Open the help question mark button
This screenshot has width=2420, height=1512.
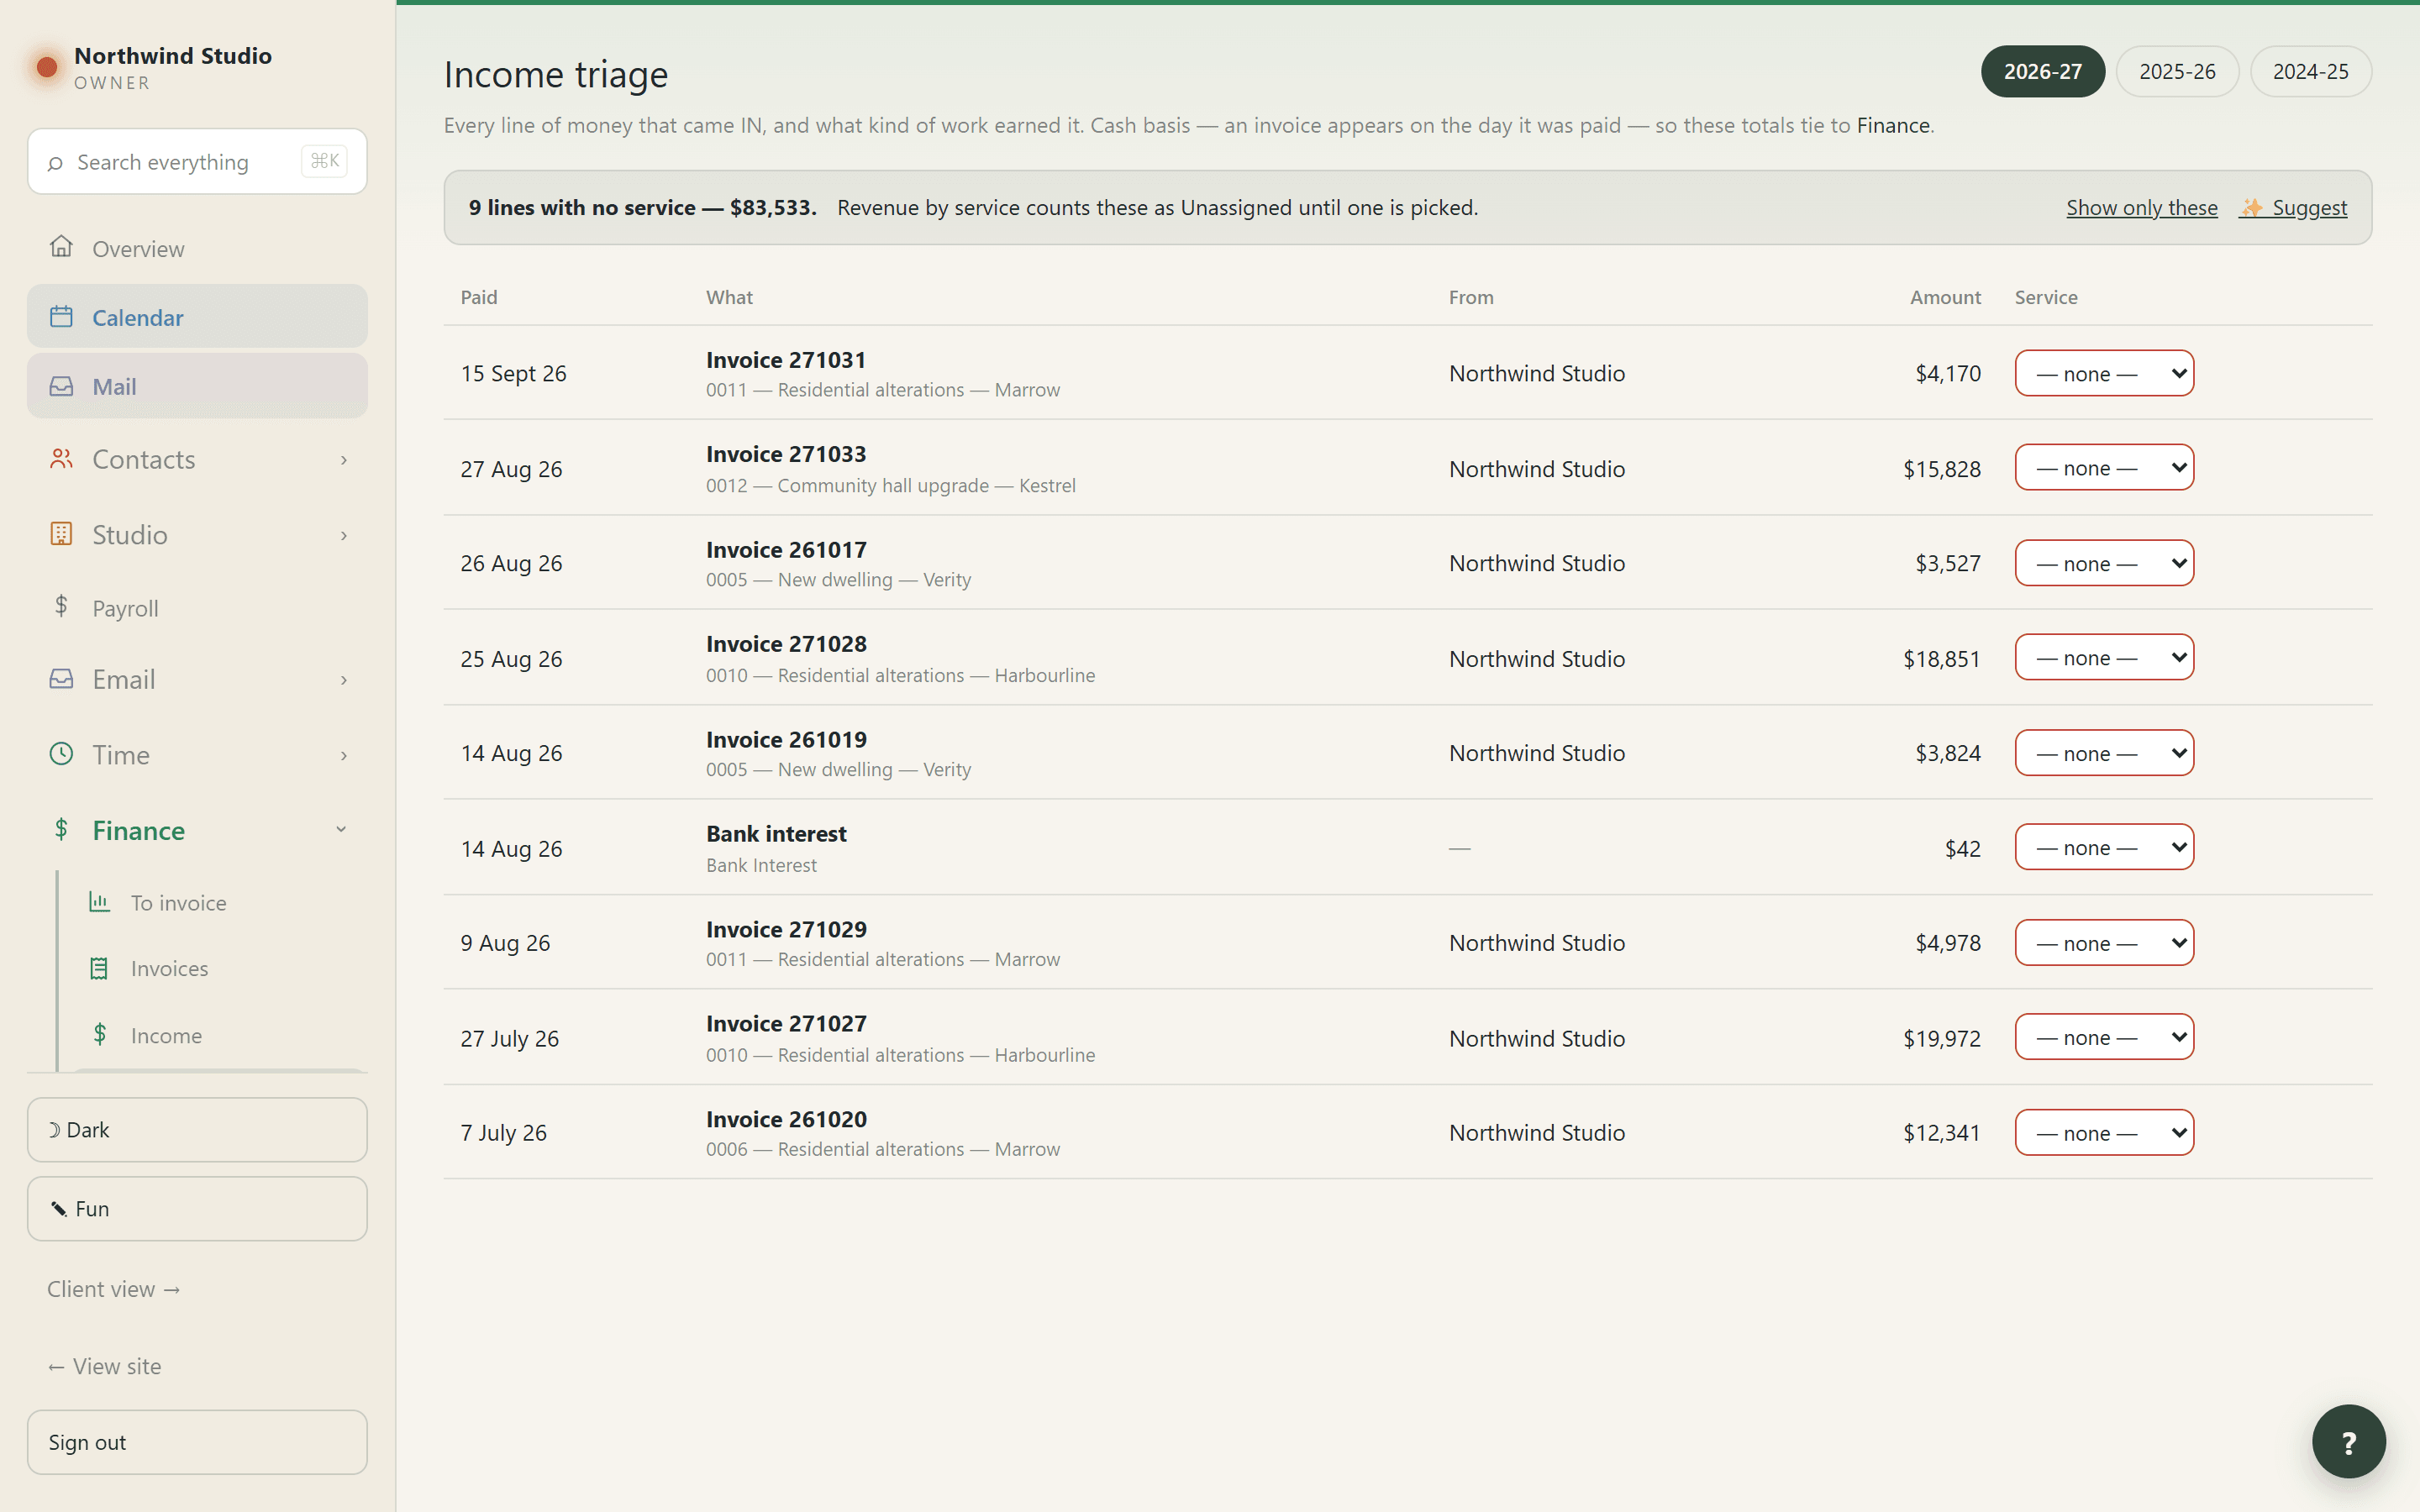coord(2348,1441)
